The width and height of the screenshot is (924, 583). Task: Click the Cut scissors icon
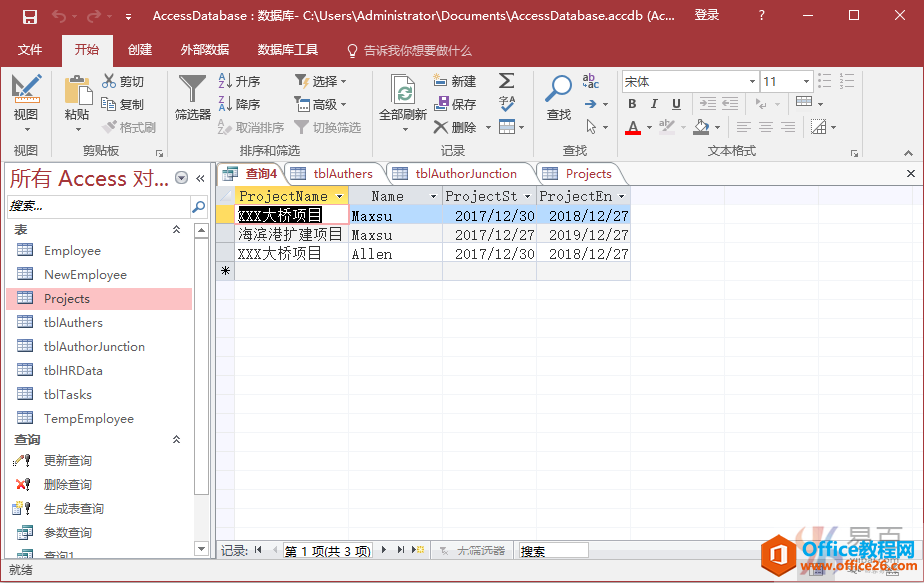coord(110,81)
